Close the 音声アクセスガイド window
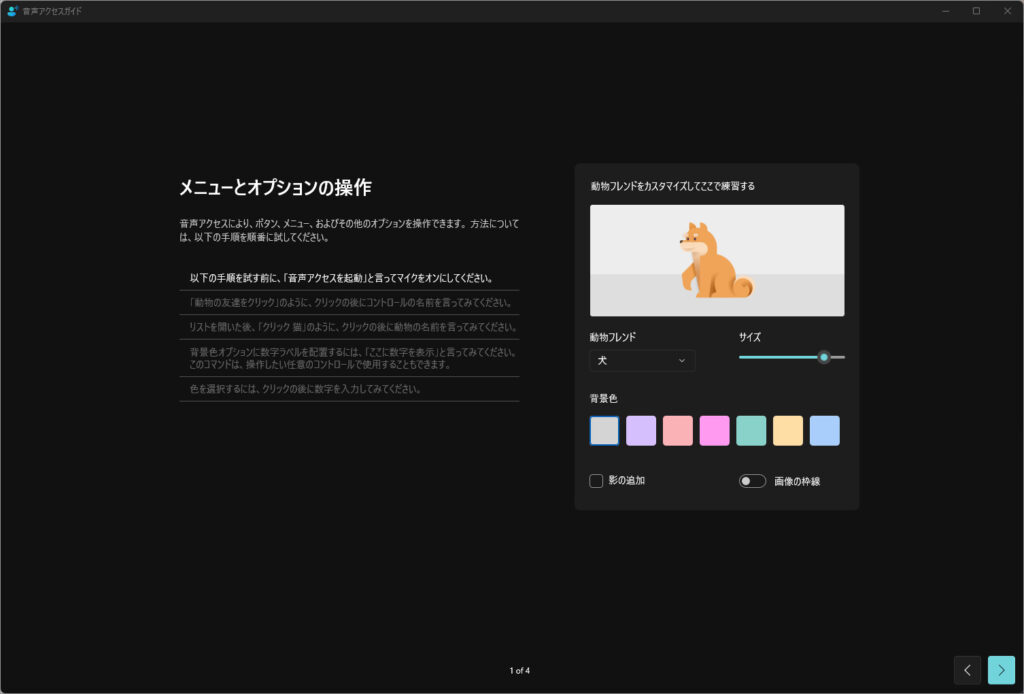The height and width of the screenshot is (694, 1024). 1007,11
